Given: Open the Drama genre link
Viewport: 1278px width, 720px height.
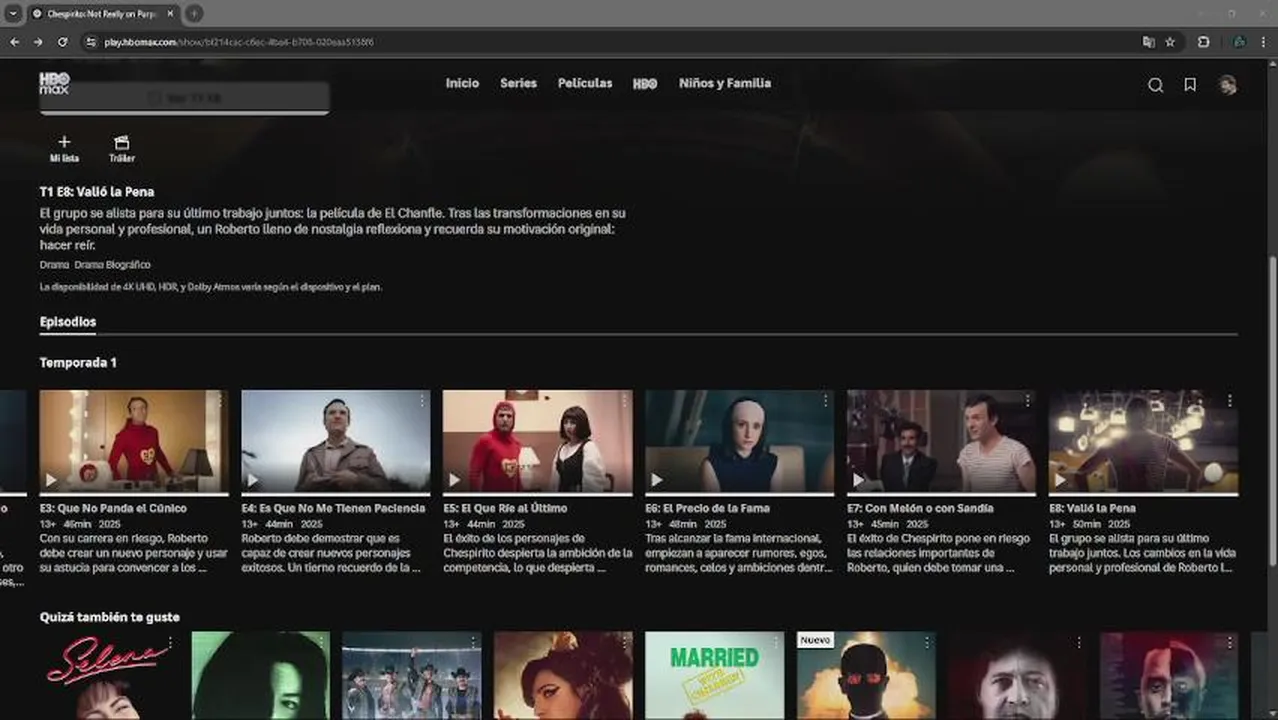Looking at the screenshot, I should click(x=54, y=265).
